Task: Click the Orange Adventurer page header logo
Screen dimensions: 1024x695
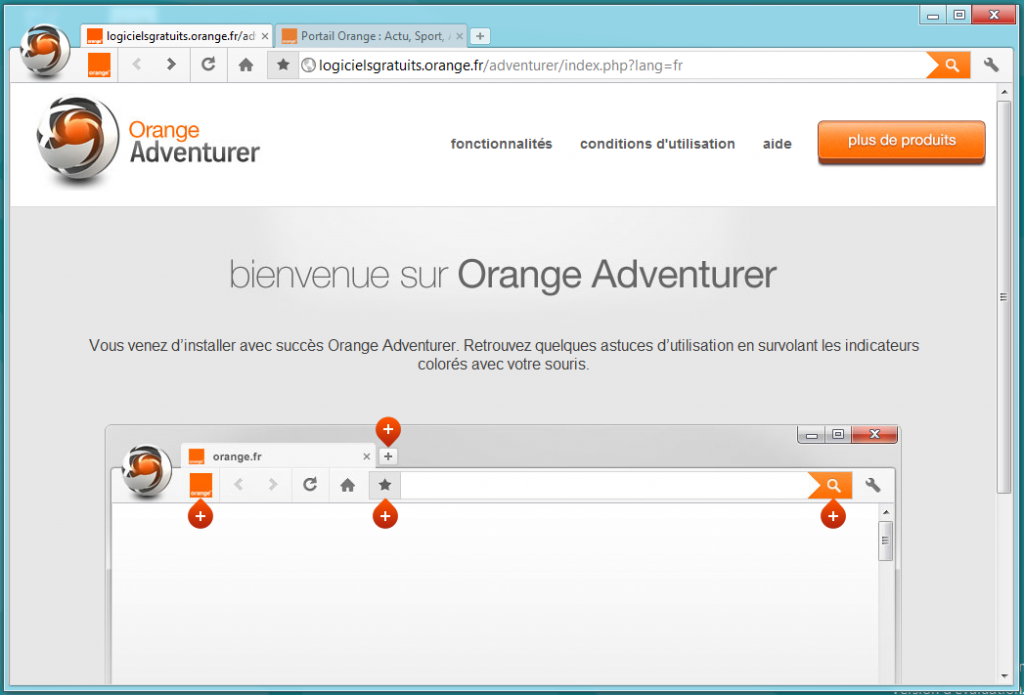Action: 148,140
